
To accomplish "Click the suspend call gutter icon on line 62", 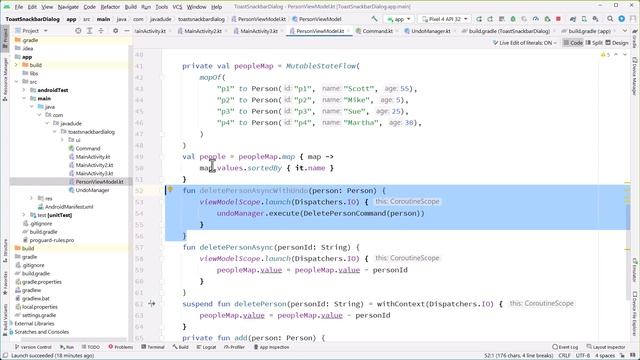I will pos(152,303).
